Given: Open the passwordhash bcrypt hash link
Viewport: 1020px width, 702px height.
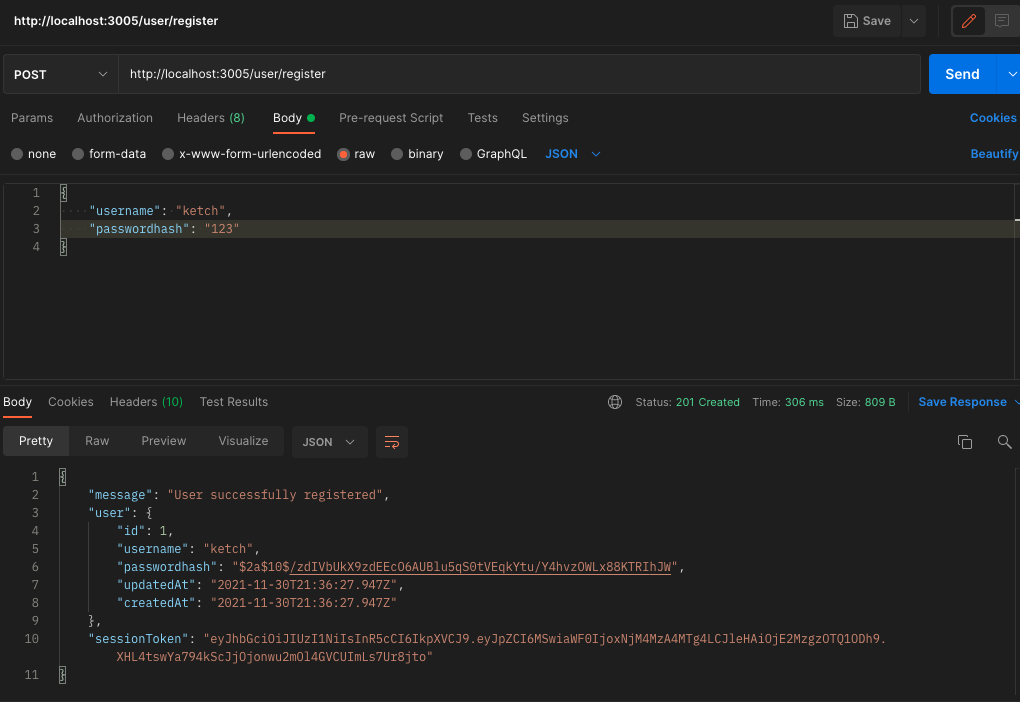Looking at the screenshot, I should (x=481, y=567).
